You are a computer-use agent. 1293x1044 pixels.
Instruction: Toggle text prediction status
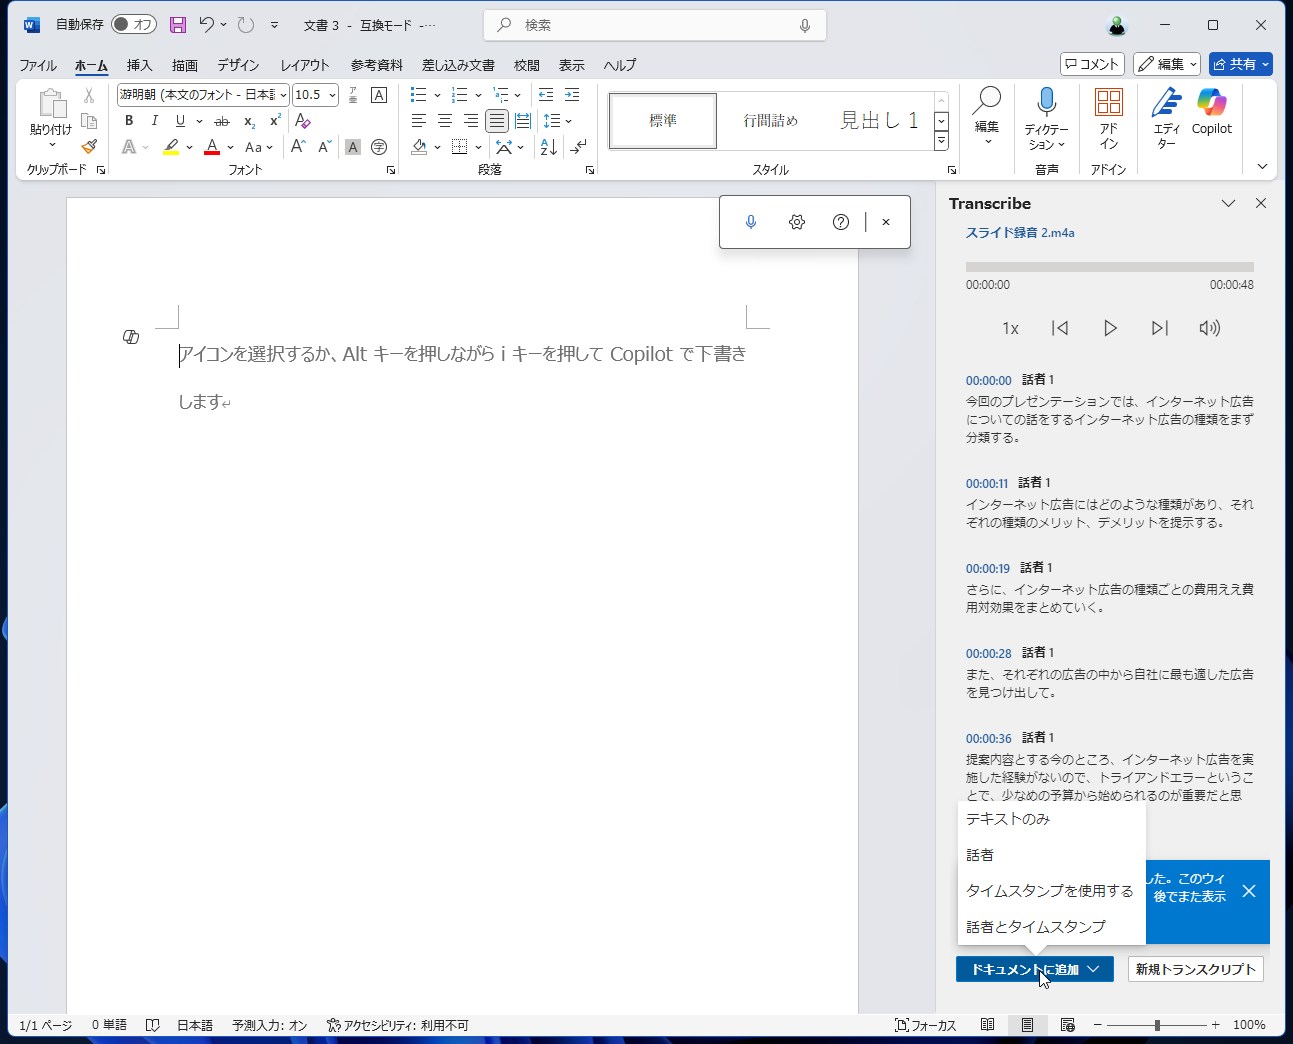tap(270, 1025)
